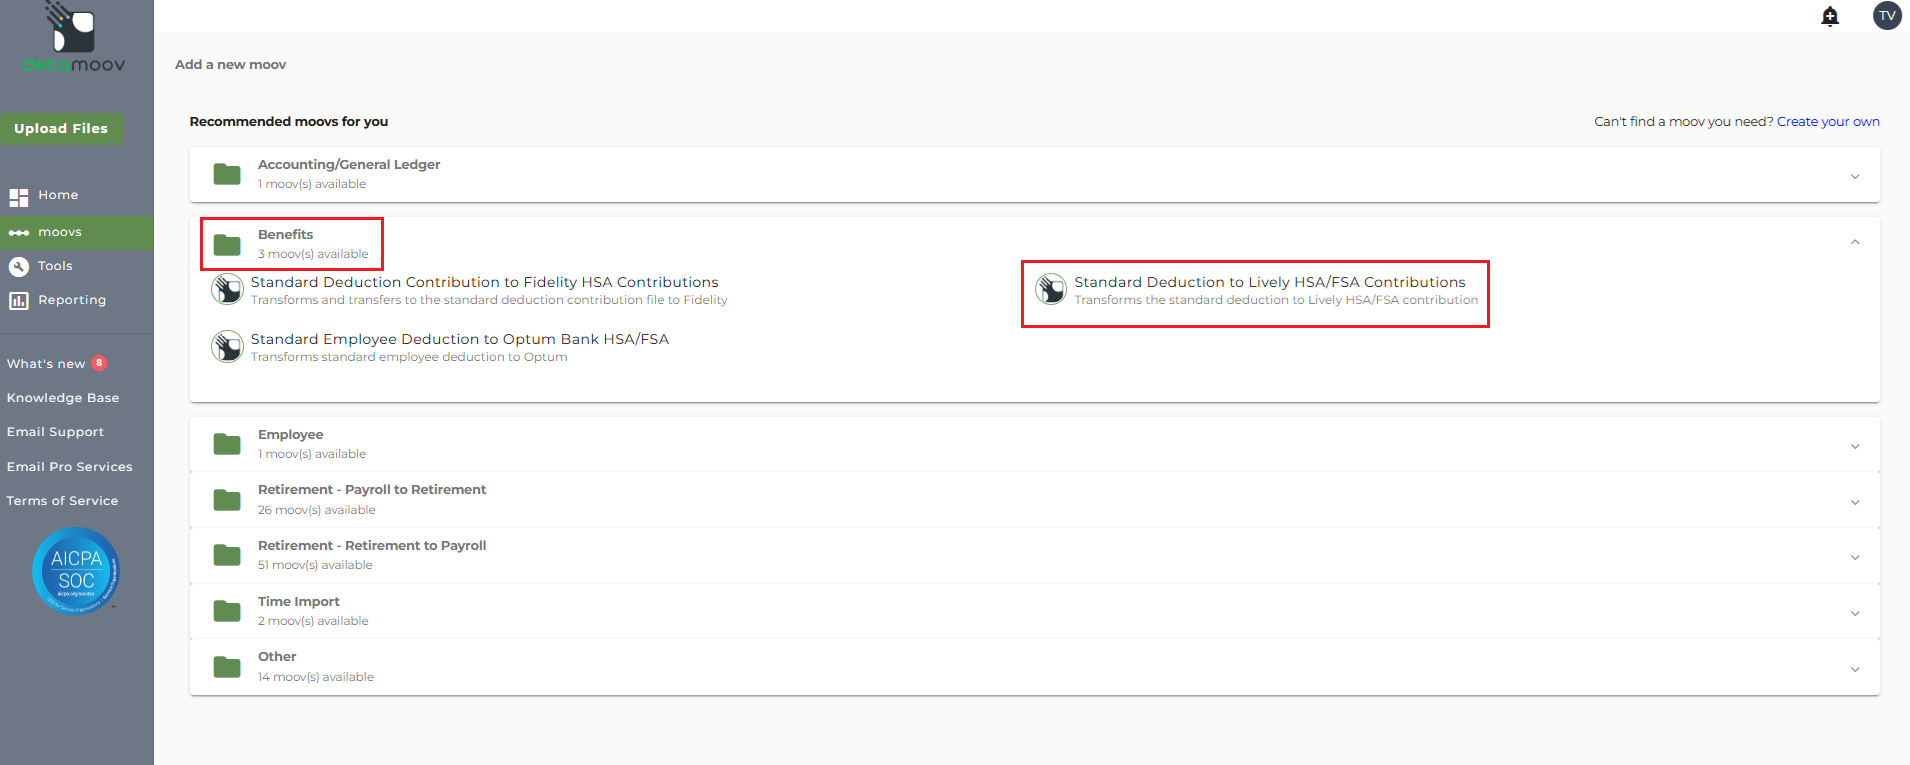Expand the Employee section chevron

click(1855, 446)
